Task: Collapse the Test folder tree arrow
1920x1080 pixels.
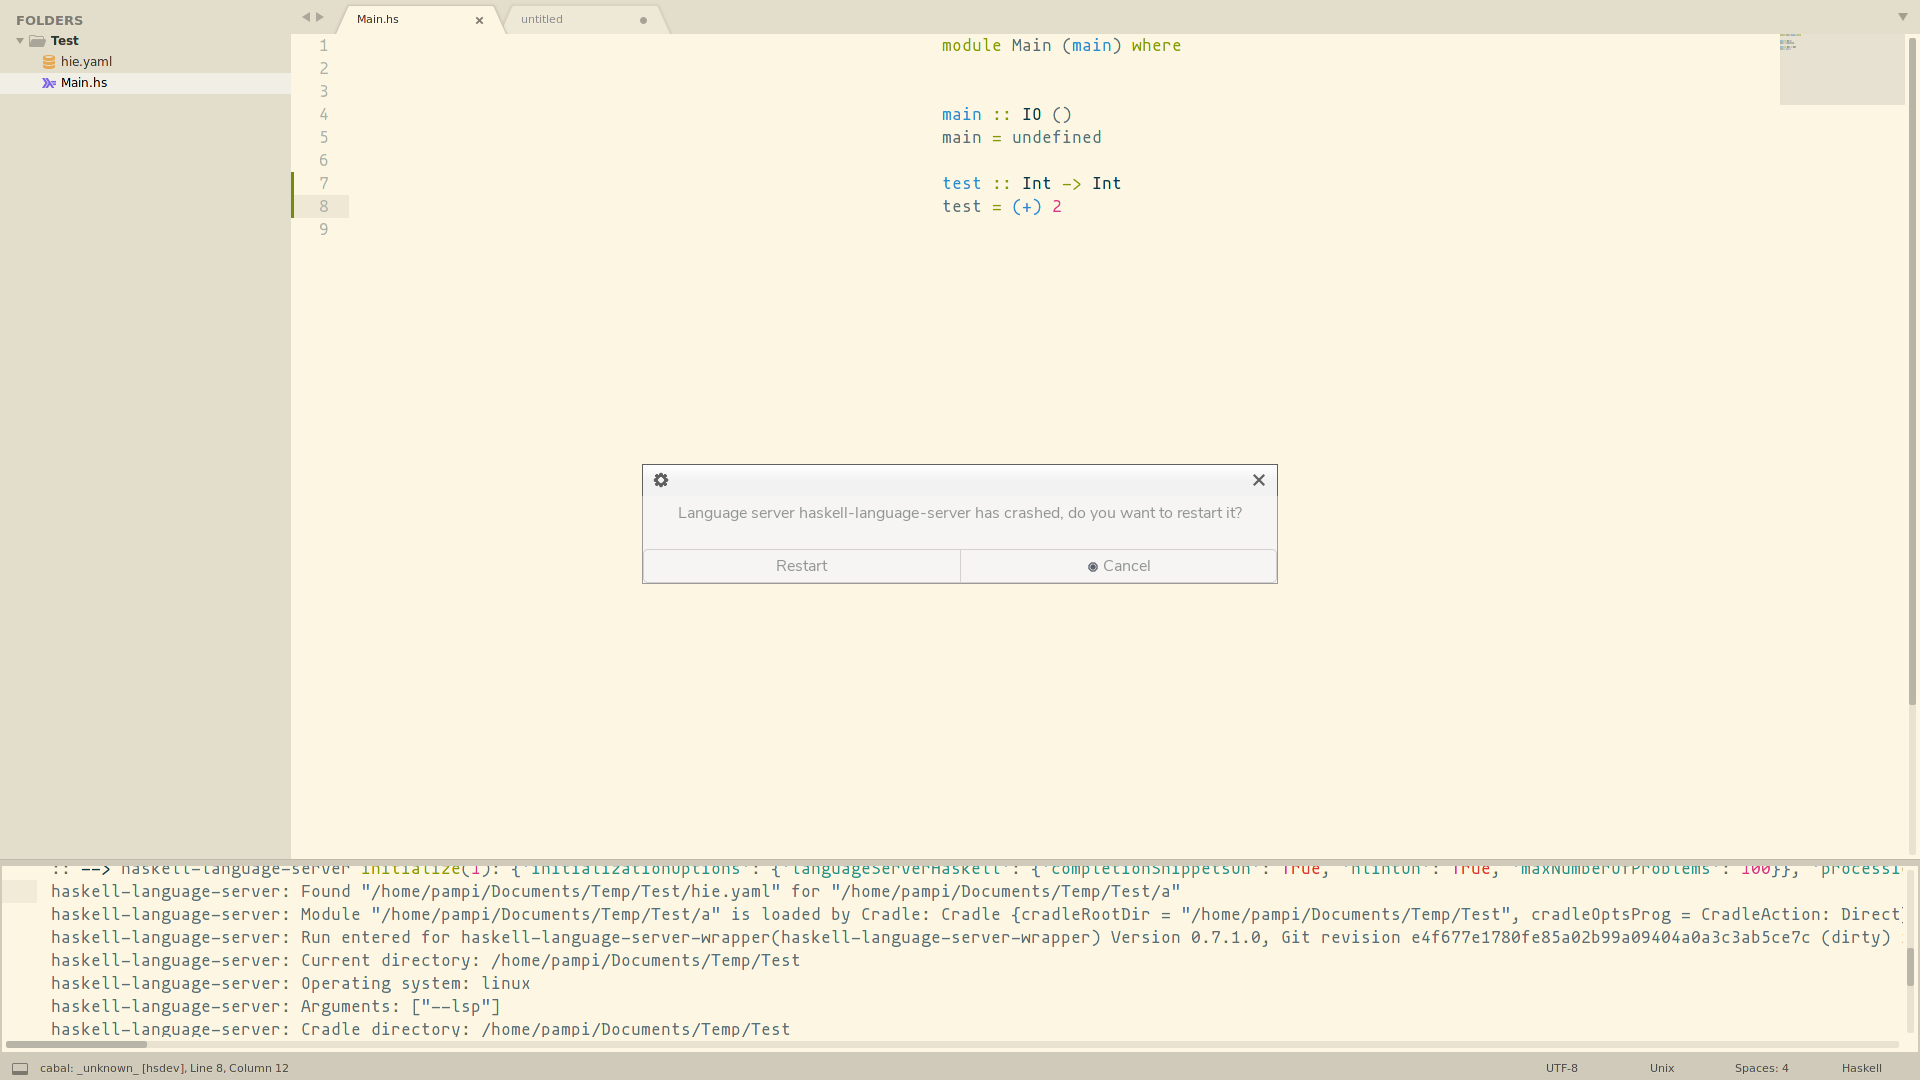Action: pyautogui.click(x=20, y=41)
